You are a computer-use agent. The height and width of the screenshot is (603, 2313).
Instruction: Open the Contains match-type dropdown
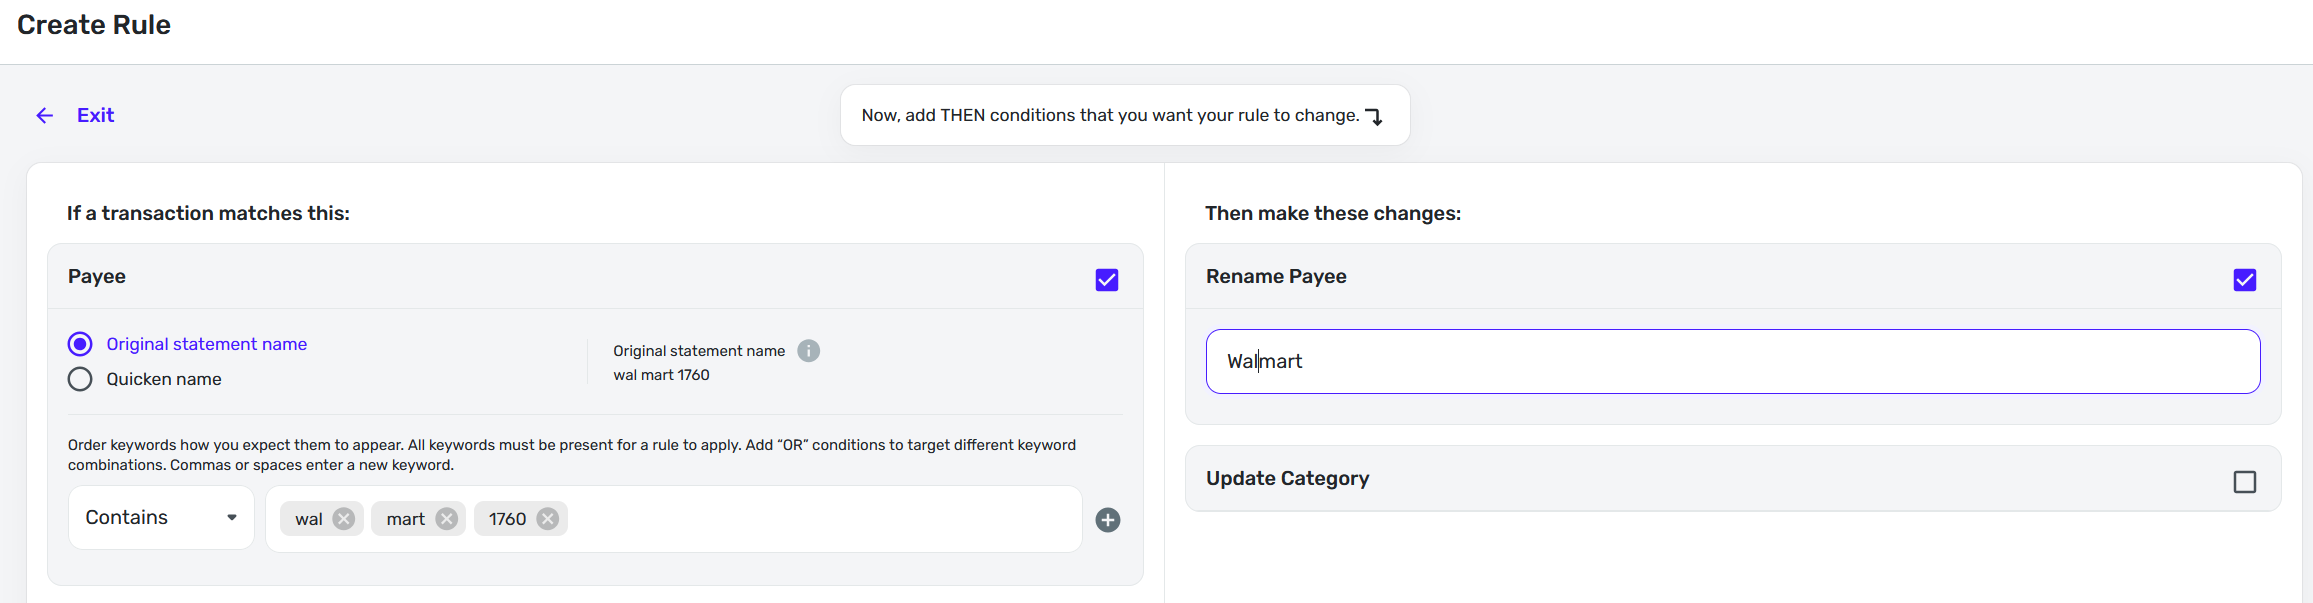160,518
